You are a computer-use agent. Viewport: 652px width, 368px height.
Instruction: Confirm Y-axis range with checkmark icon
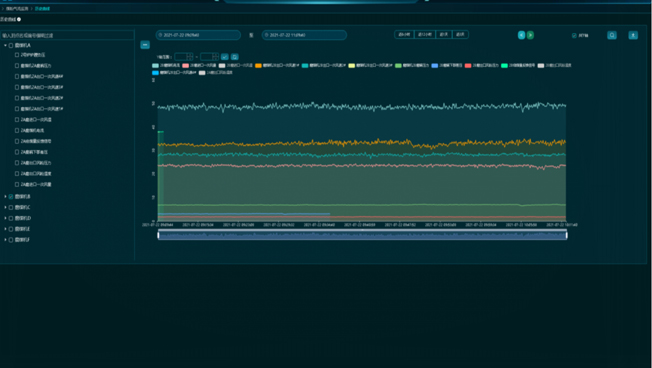point(225,57)
